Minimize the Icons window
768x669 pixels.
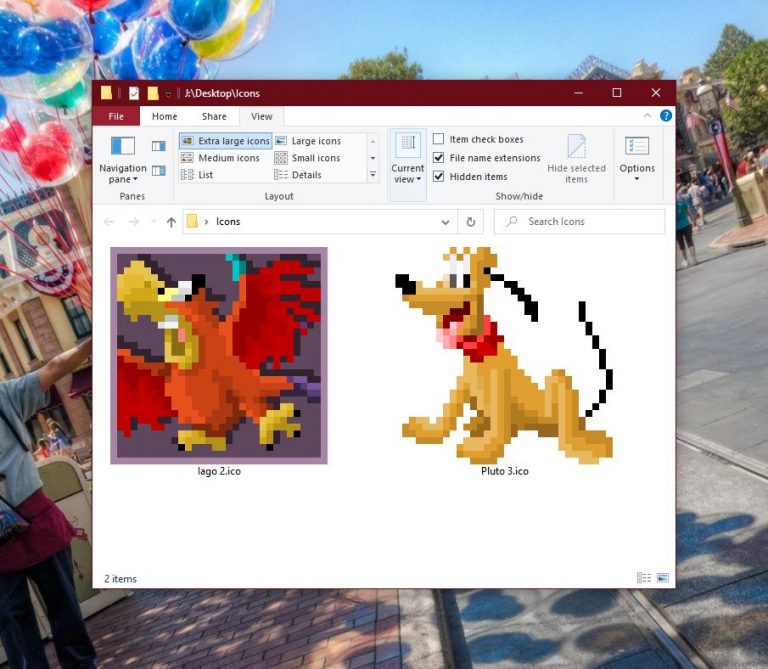pyautogui.click(x=578, y=93)
